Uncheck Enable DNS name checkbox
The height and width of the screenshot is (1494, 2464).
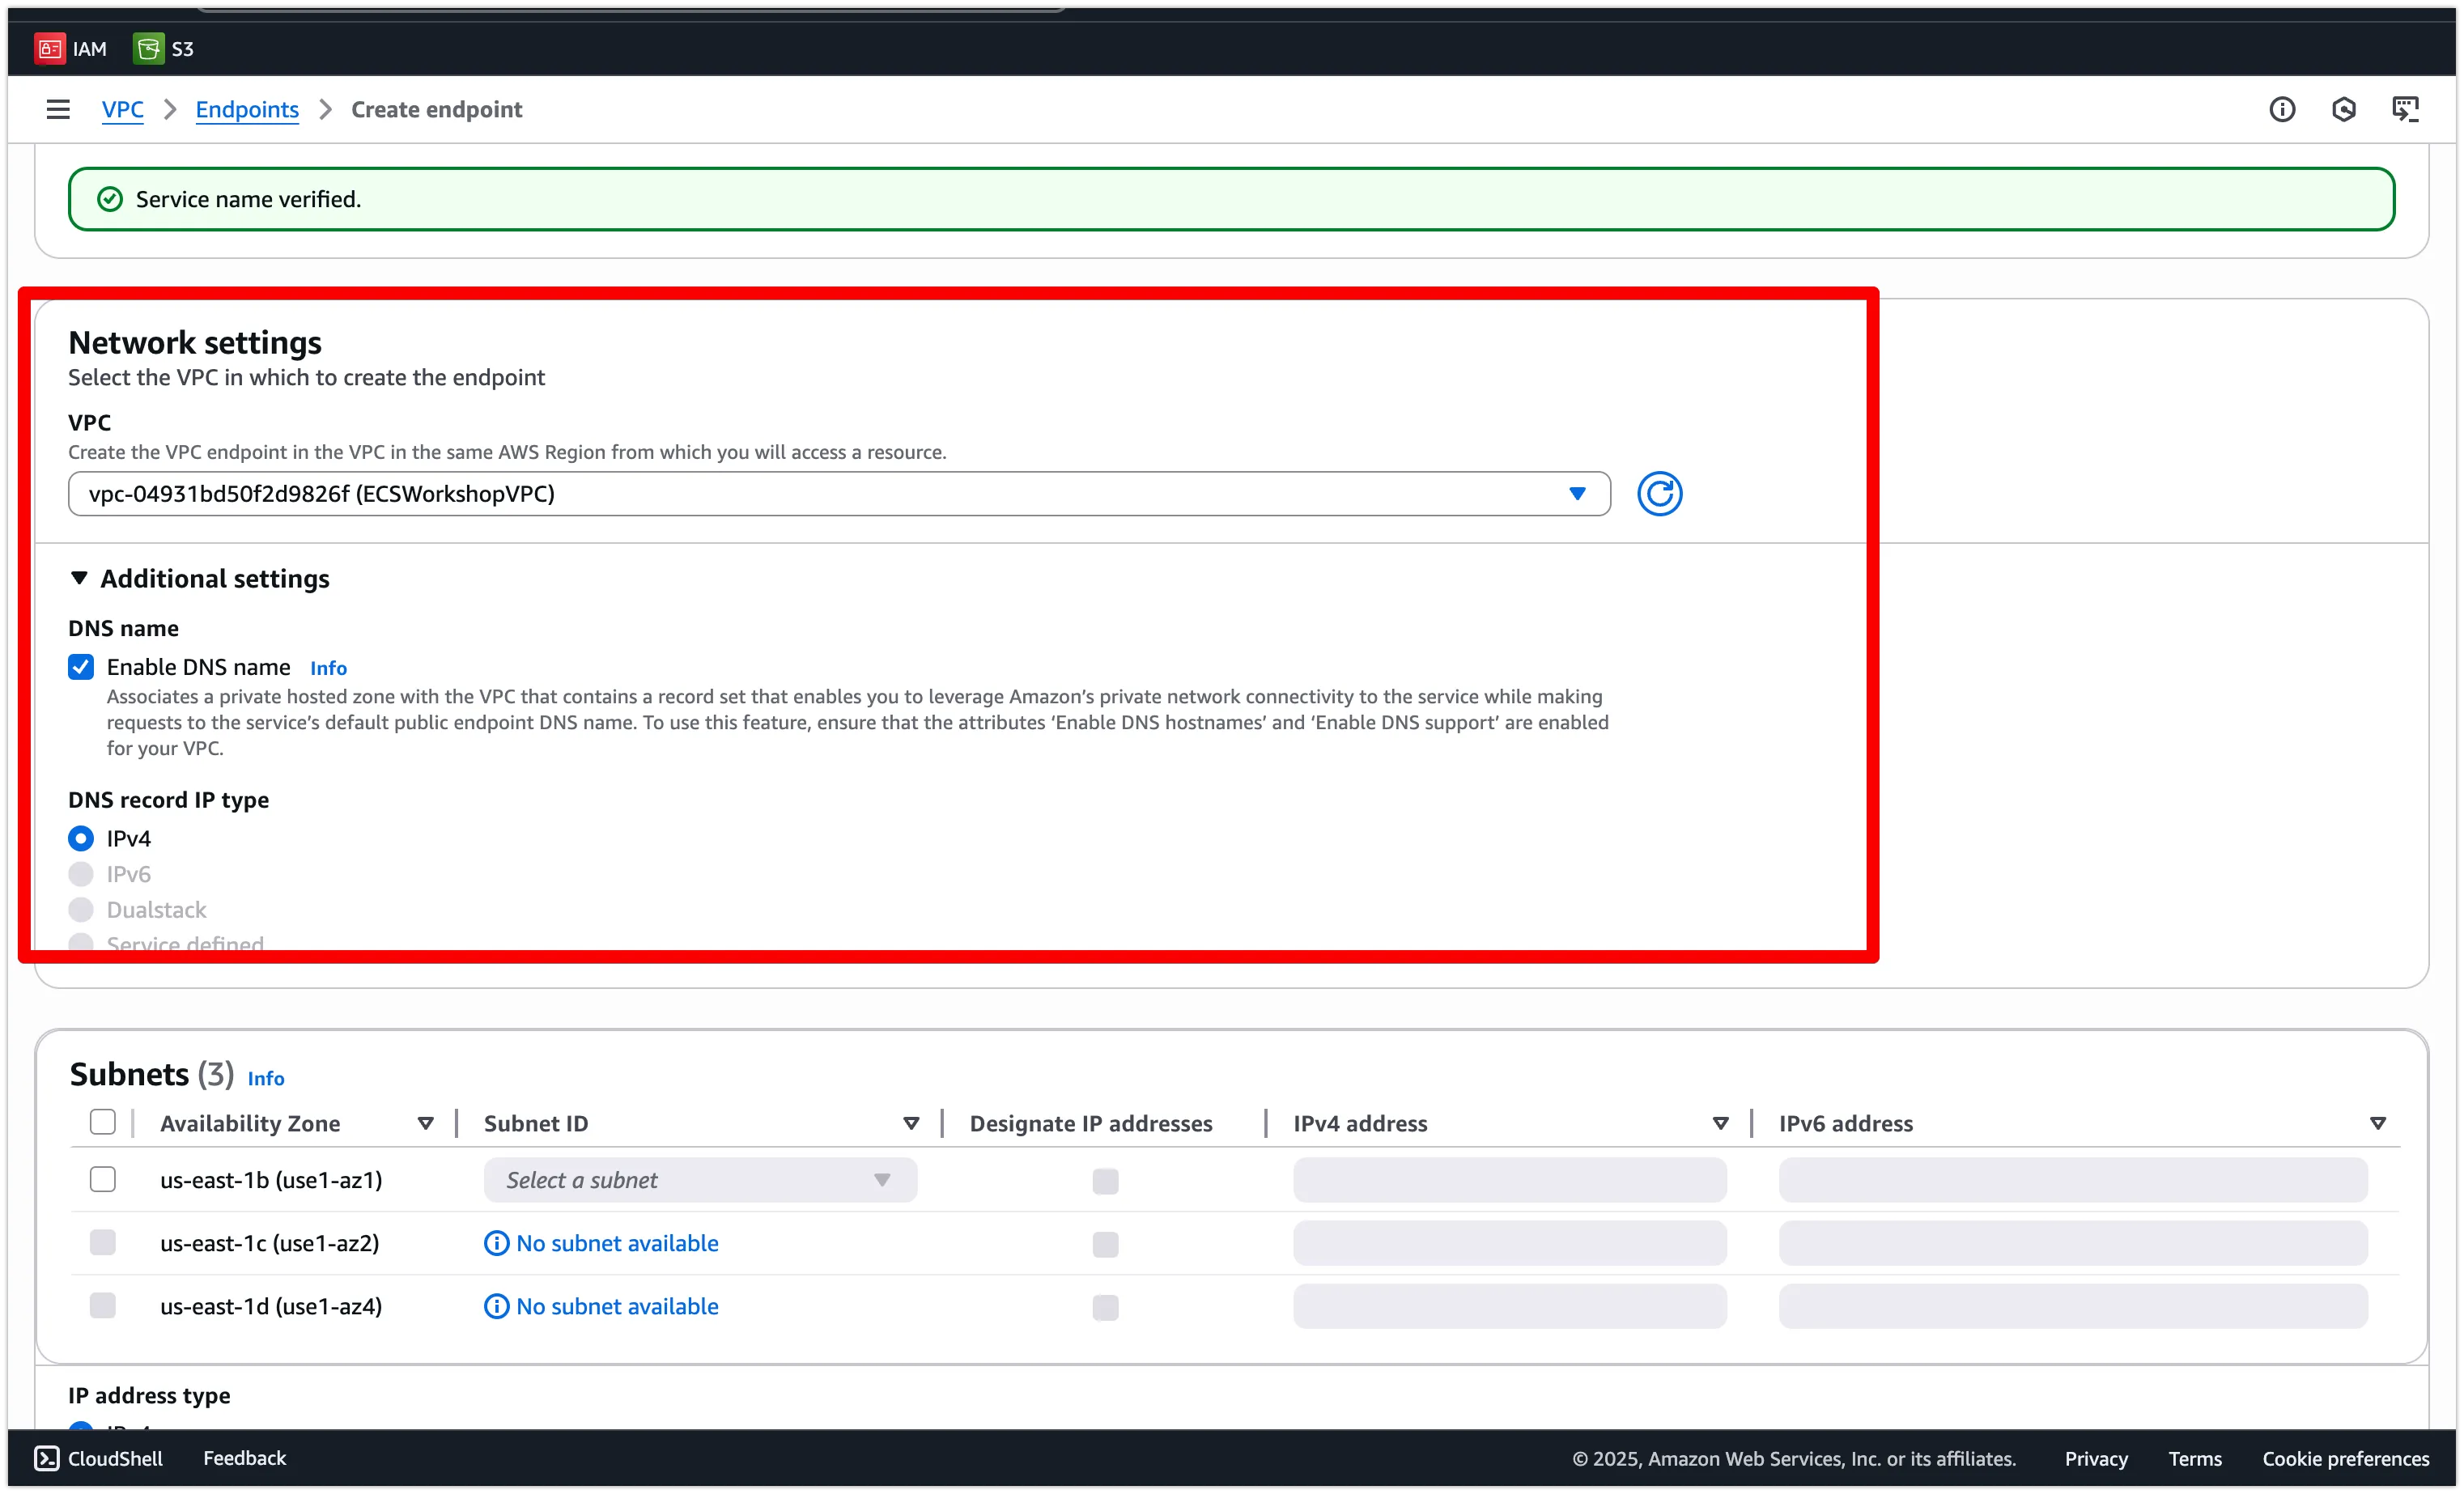[81, 667]
